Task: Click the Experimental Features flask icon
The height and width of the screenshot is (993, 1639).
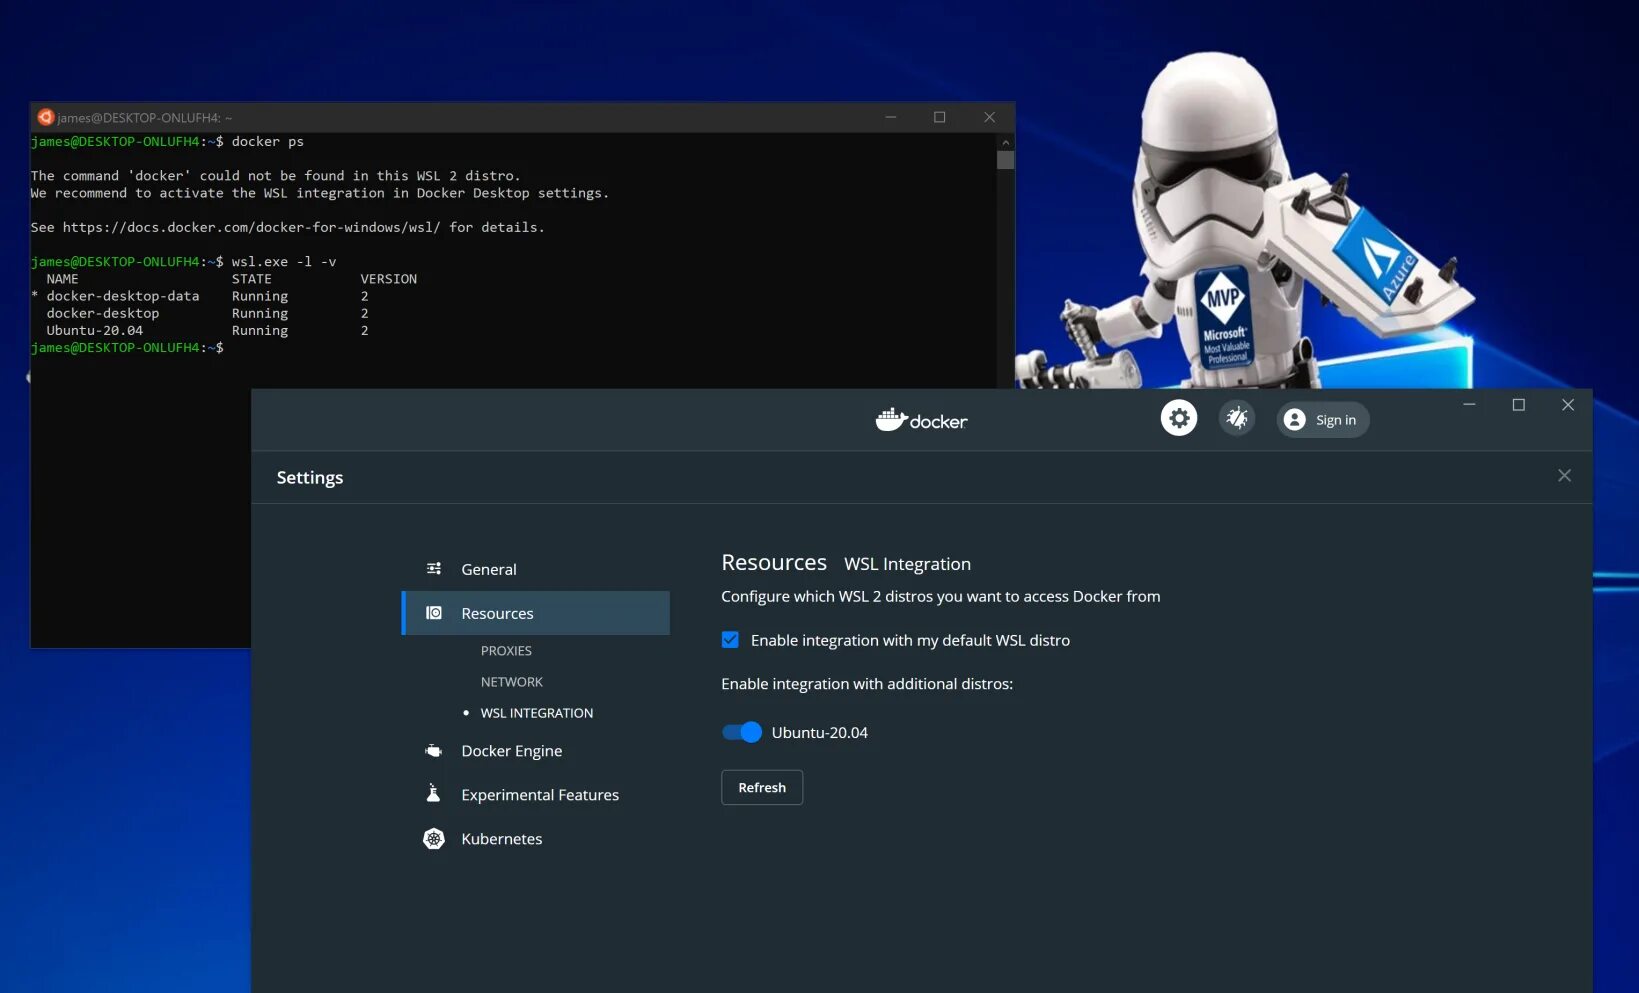Action: coord(434,794)
